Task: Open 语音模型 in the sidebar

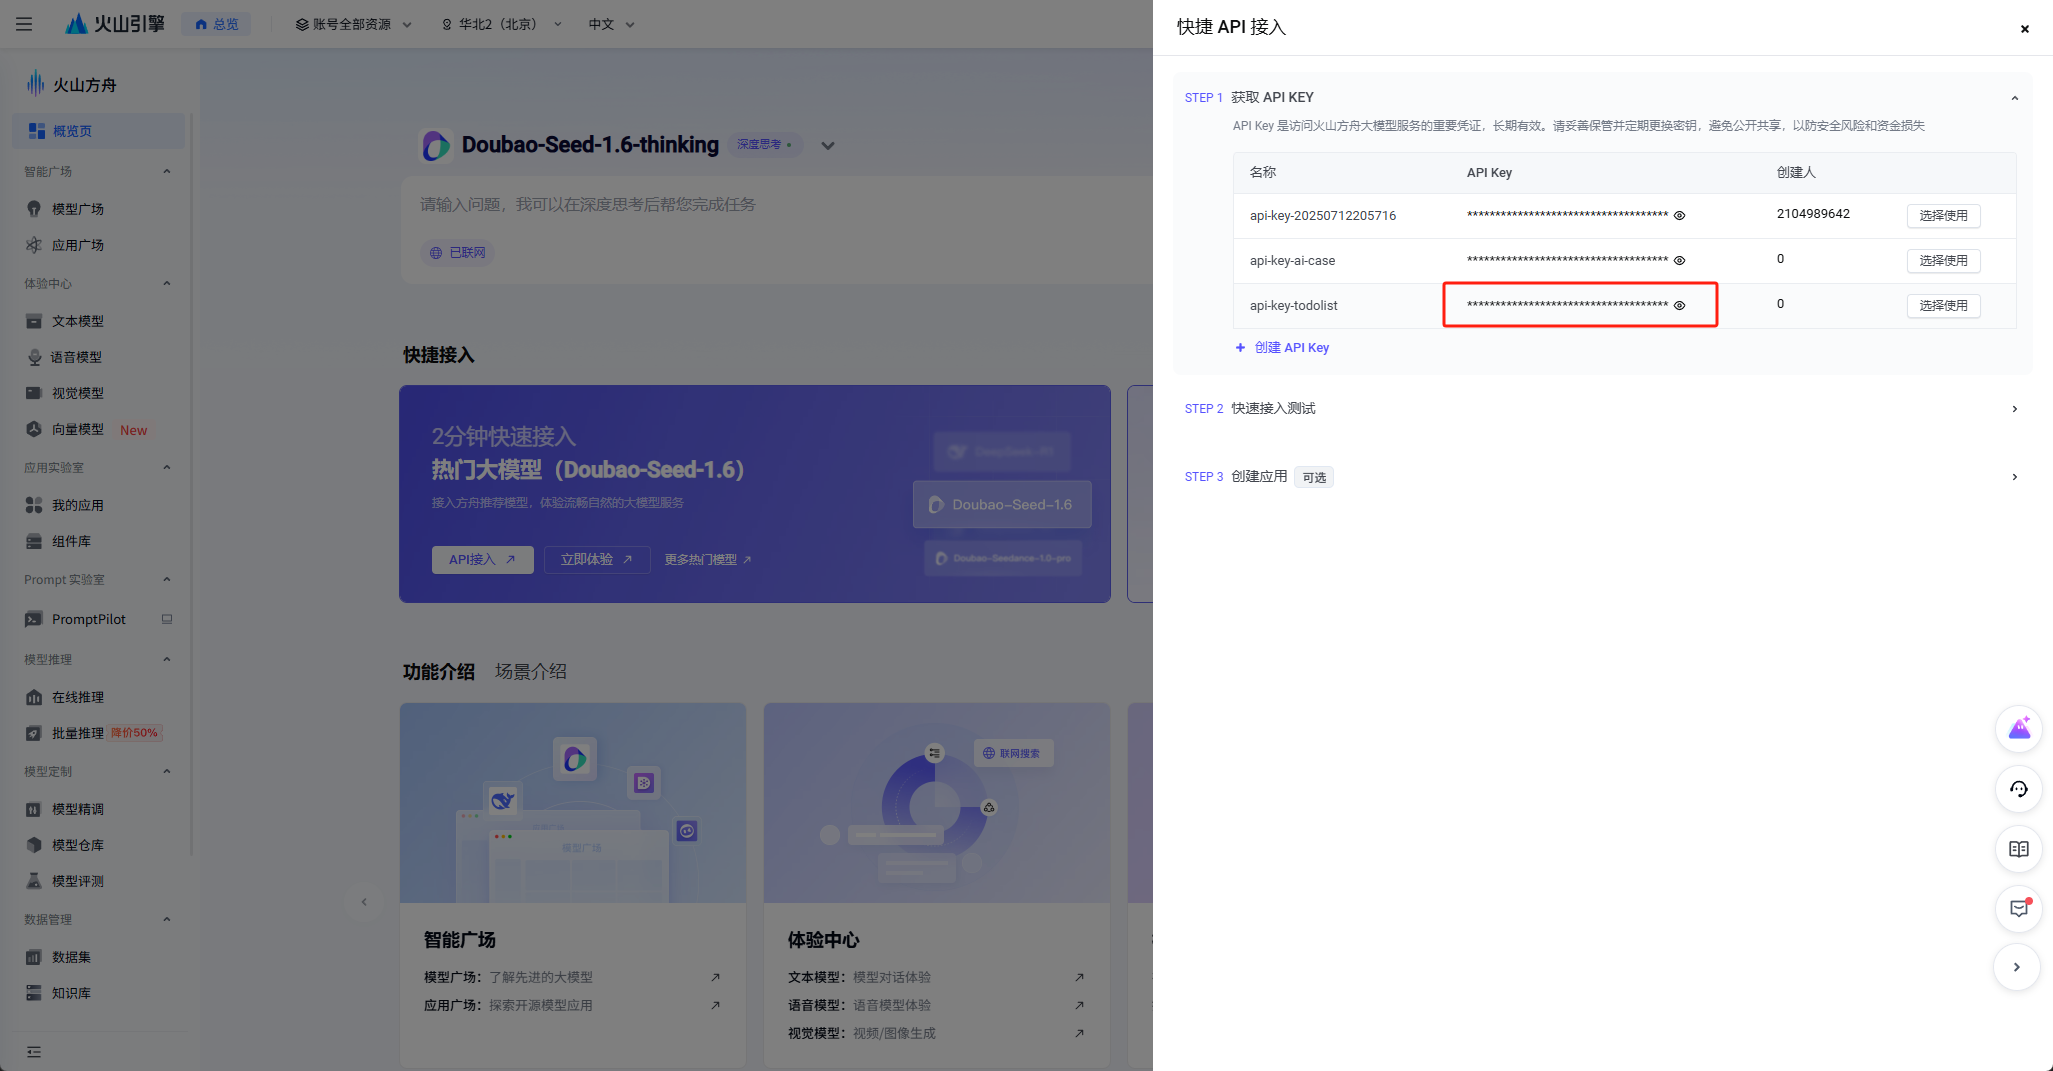Action: point(76,357)
